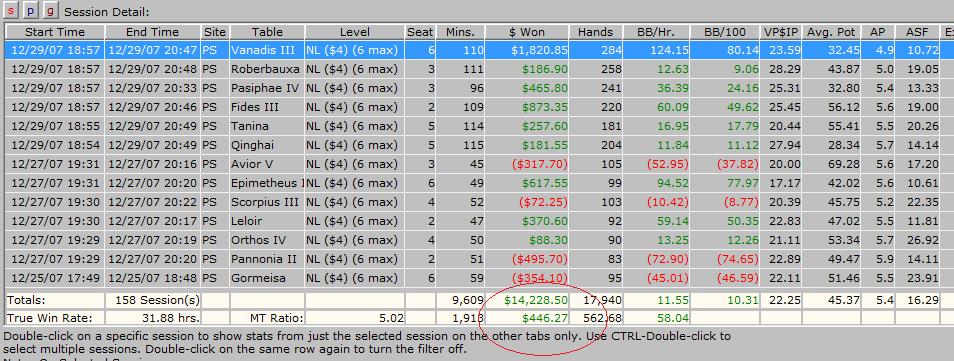Image resolution: width=954 pixels, height=361 pixels.
Task: Sort by the VP$IP column header
Action: (x=781, y=32)
